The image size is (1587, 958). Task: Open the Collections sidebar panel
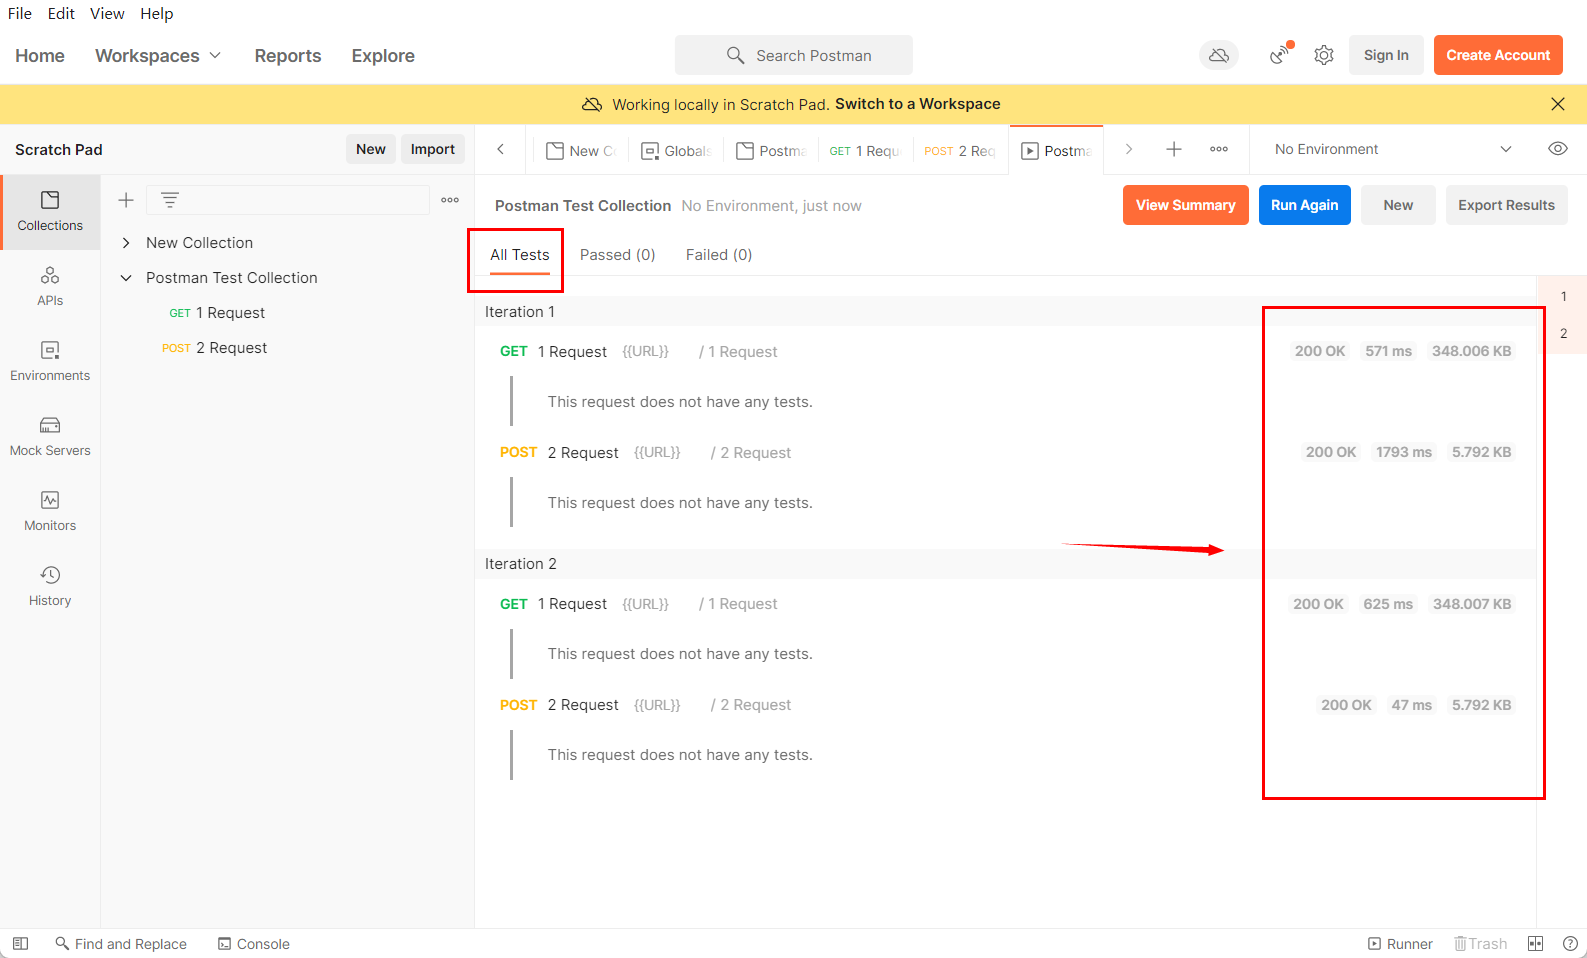click(50, 212)
